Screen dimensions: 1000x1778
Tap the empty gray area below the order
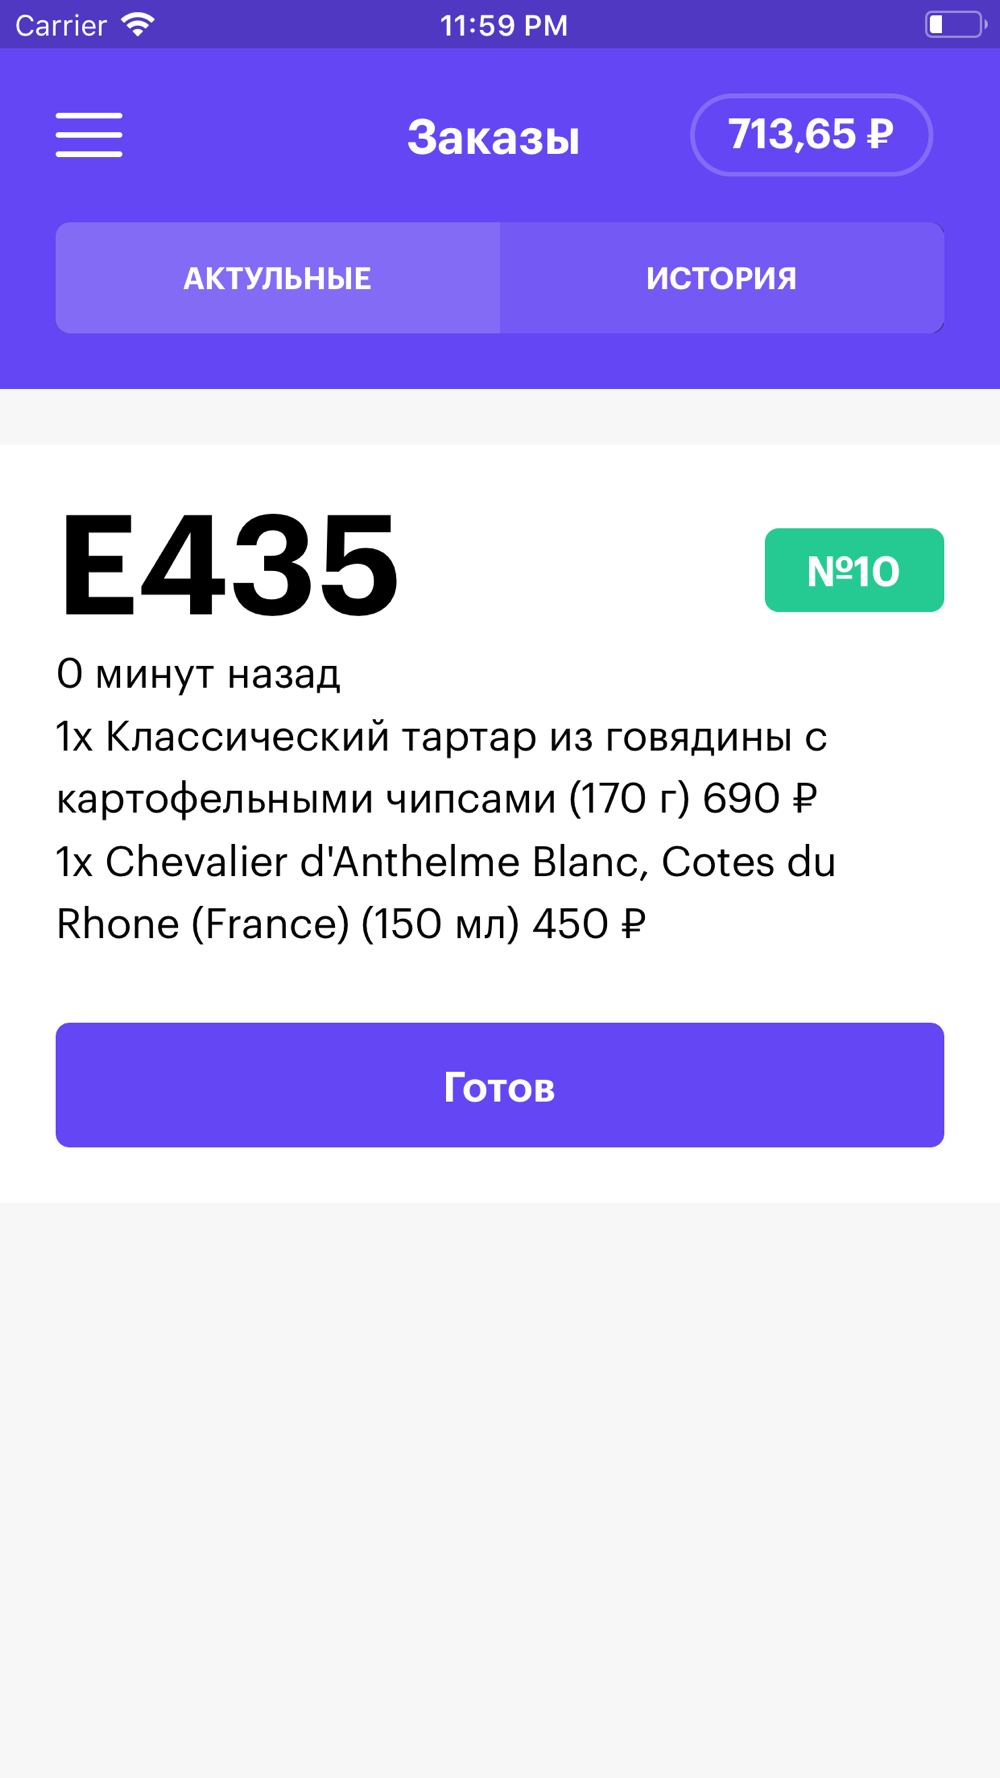[500, 1480]
